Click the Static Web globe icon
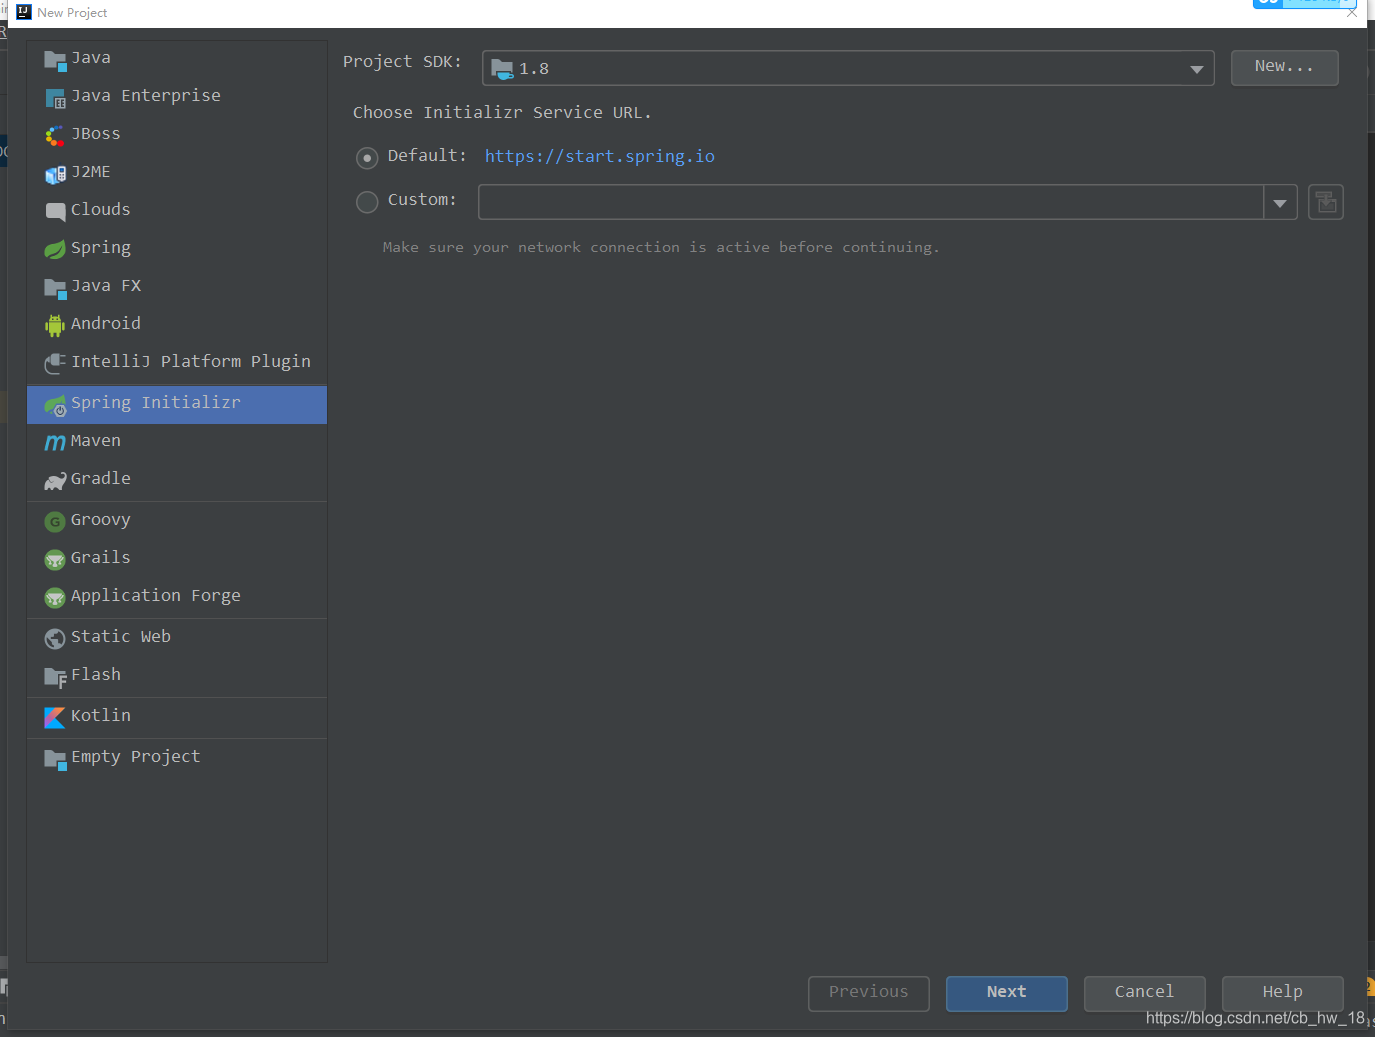Viewport: 1375px width, 1037px height. point(55,639)
